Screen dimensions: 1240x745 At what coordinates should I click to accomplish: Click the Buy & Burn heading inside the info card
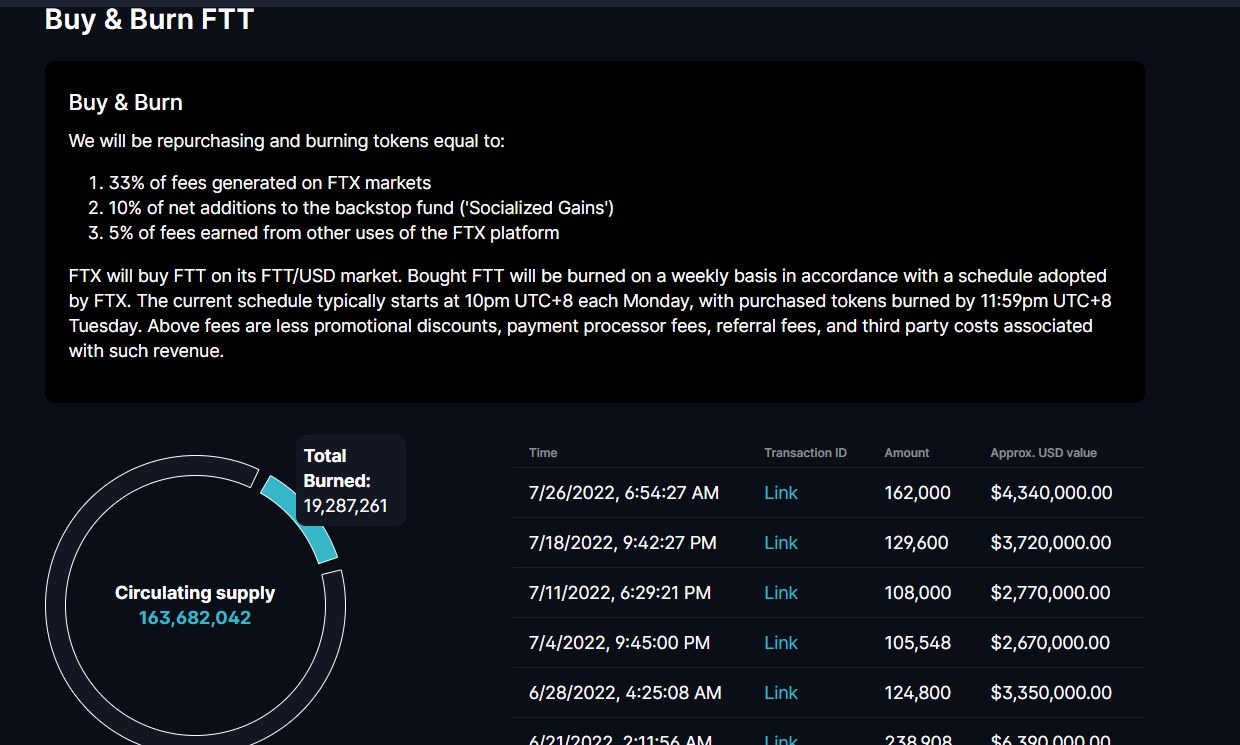126,103
